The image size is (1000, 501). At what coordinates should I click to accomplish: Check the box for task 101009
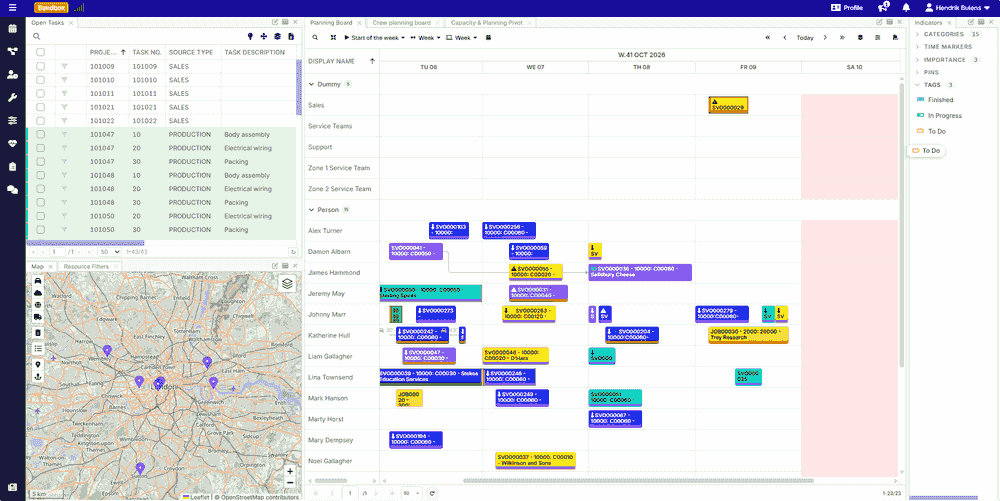[x=41, y=66]
